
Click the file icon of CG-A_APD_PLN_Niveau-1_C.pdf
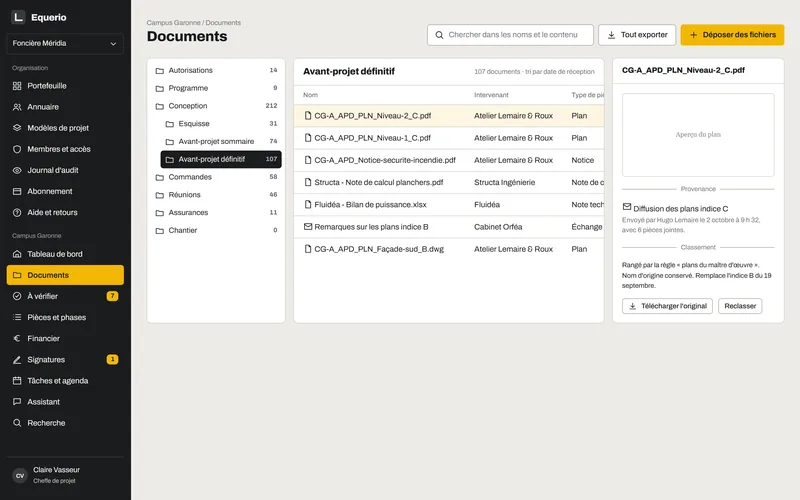[308, 138]
